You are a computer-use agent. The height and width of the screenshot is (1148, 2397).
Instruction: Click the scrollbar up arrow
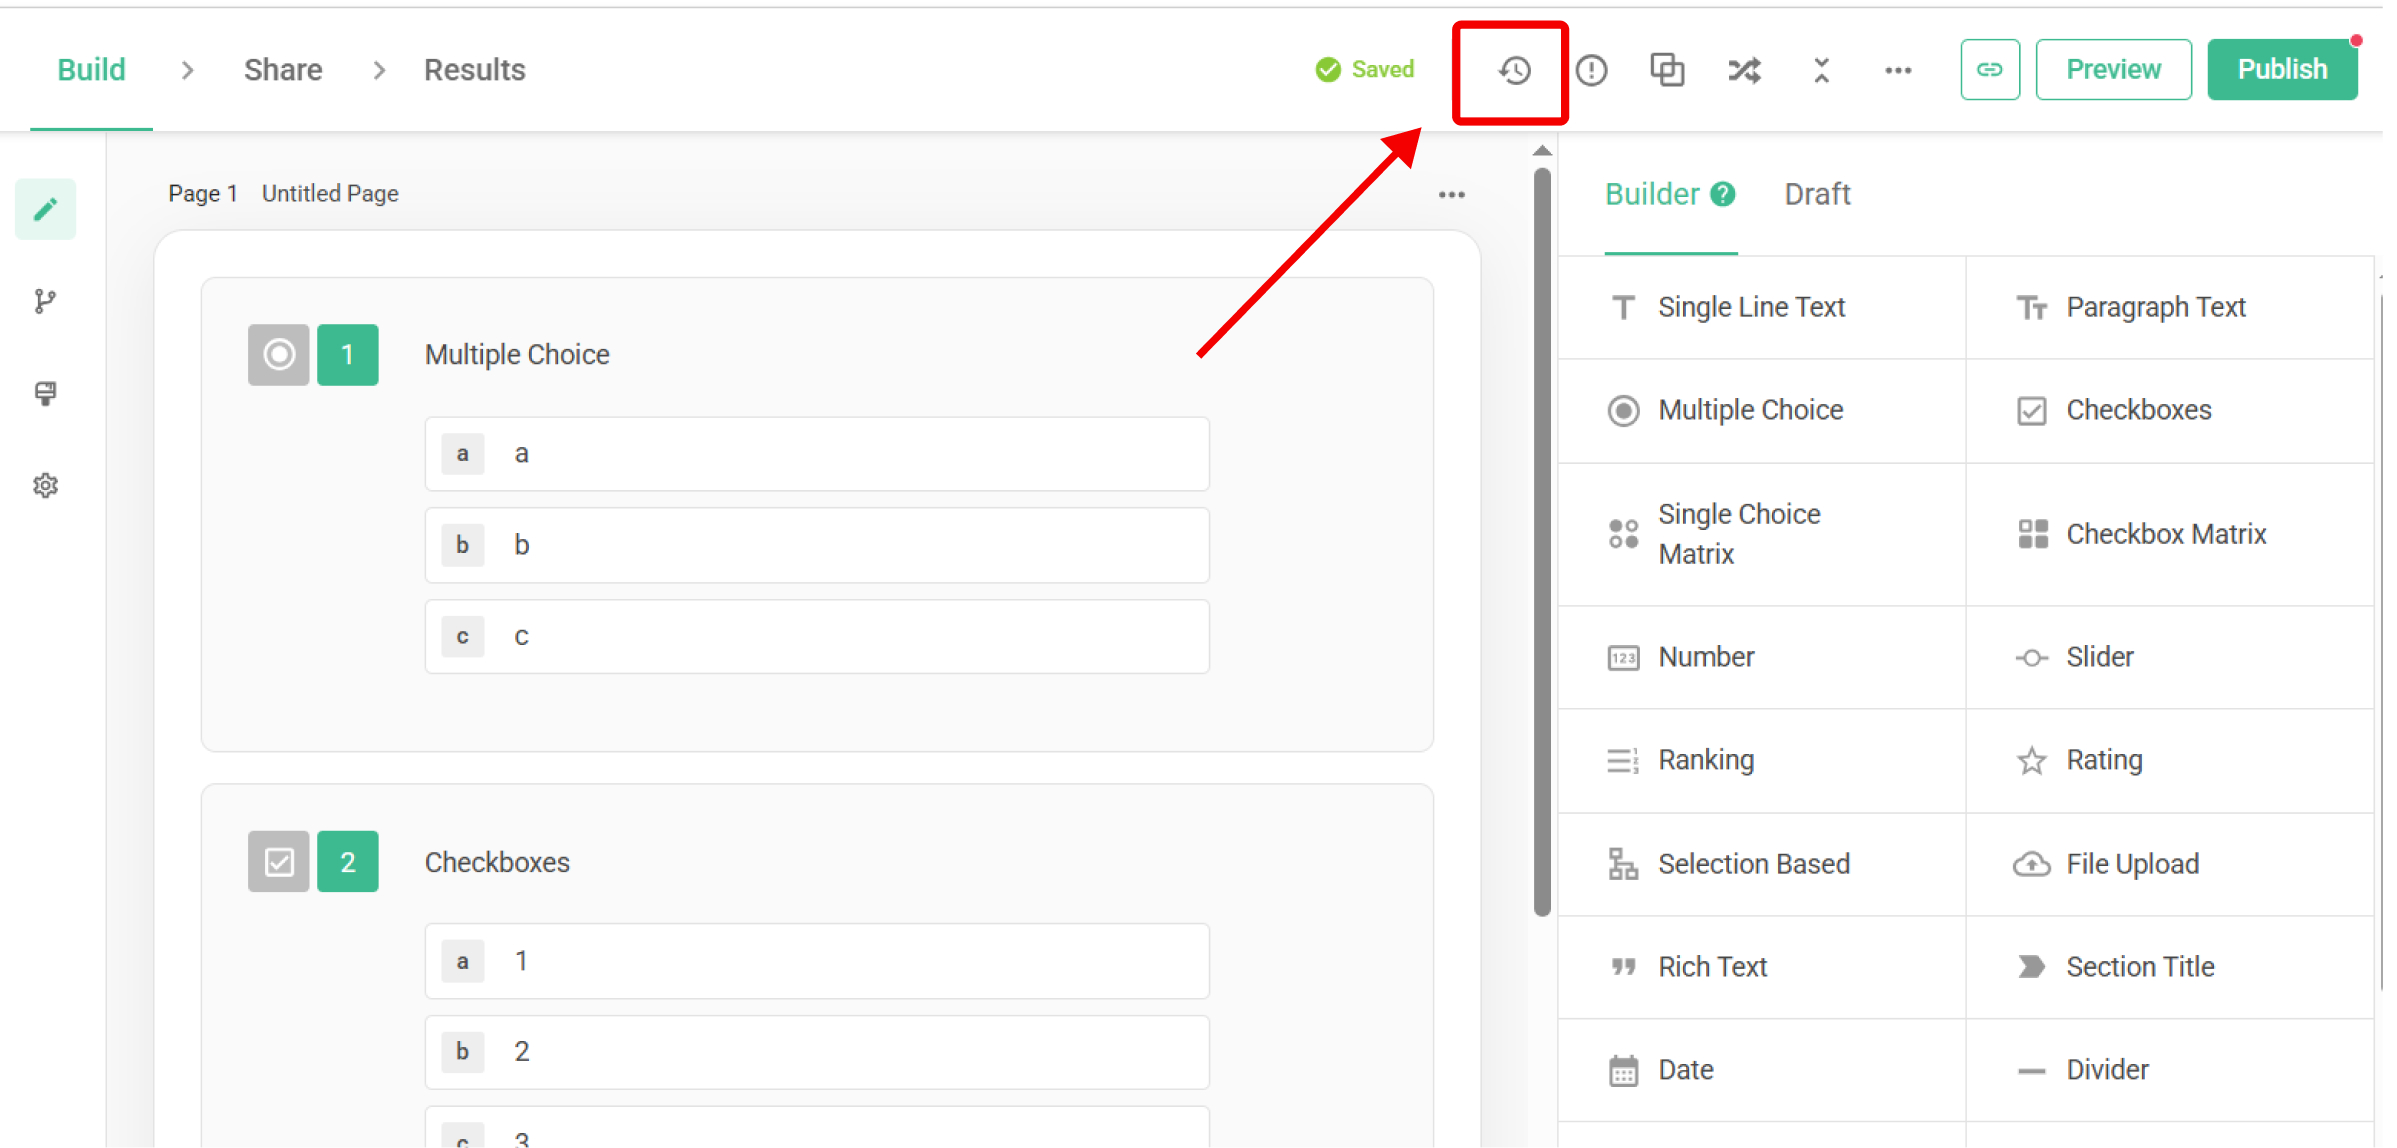tap(1542, 151)
